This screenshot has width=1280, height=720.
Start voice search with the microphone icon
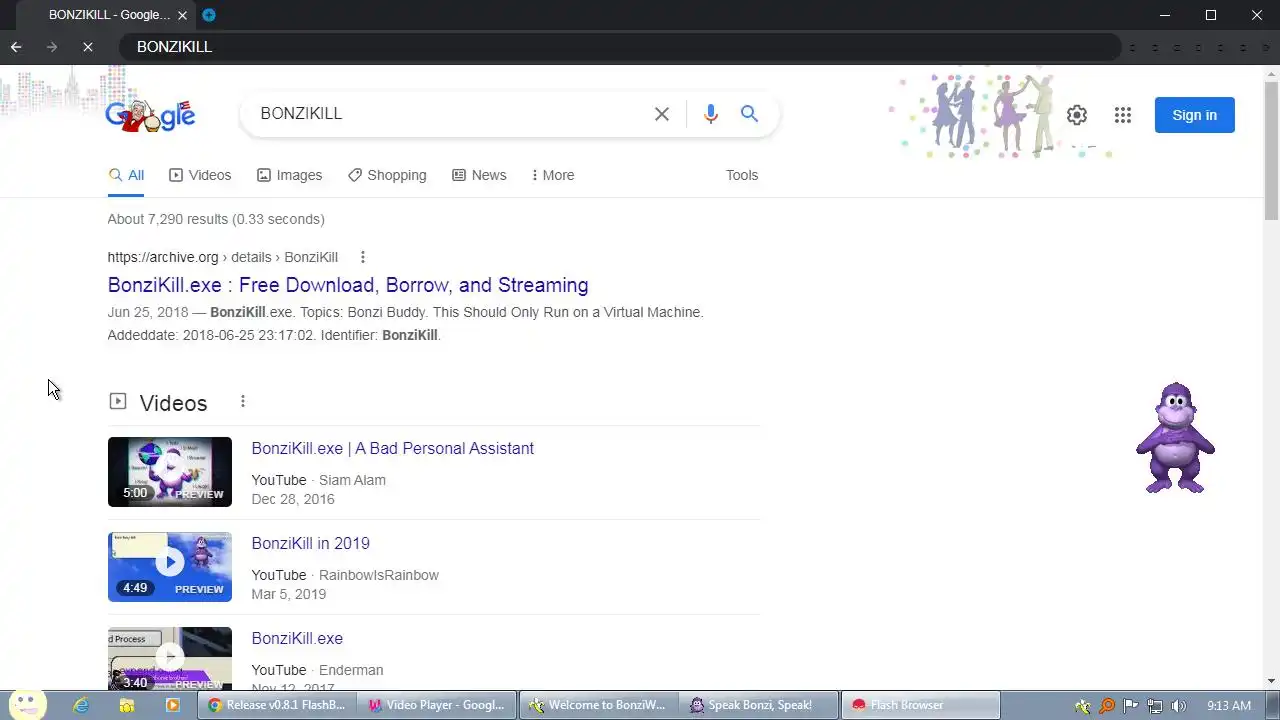coord(711,114)
